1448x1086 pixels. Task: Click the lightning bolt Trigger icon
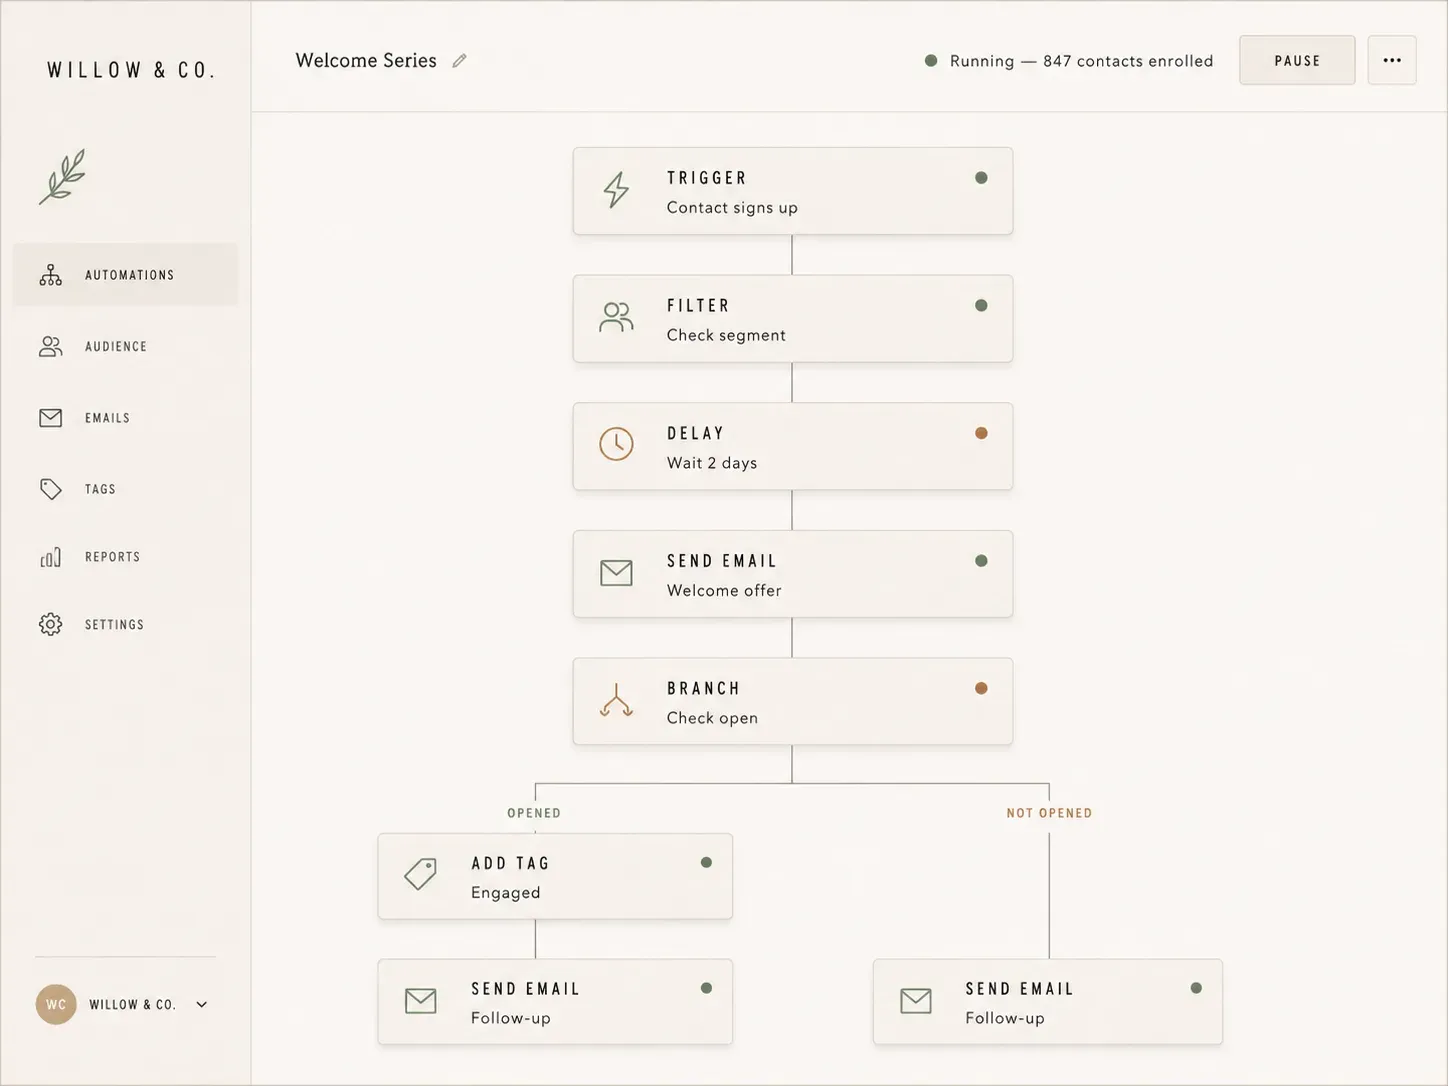[616, 190]
